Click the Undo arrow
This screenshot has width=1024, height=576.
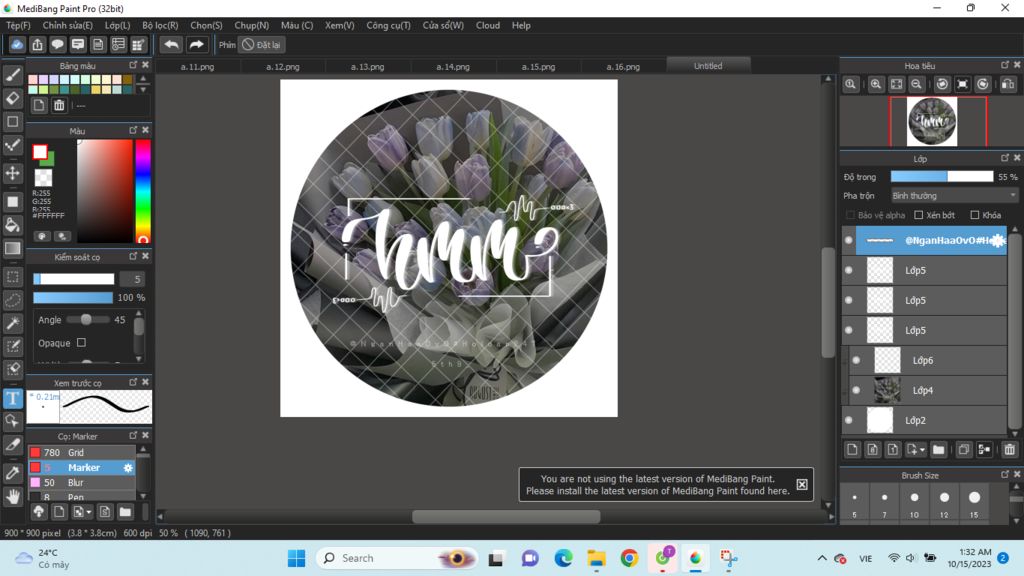tap(171, 44)
